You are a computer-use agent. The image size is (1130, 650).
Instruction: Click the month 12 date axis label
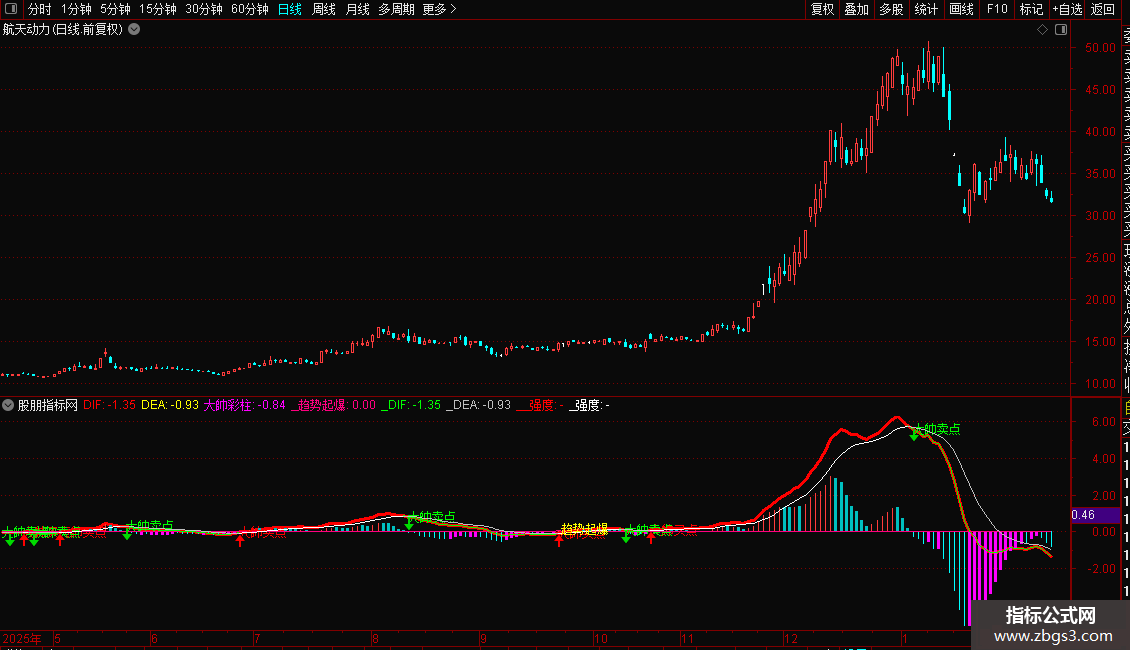coord(791,638)
